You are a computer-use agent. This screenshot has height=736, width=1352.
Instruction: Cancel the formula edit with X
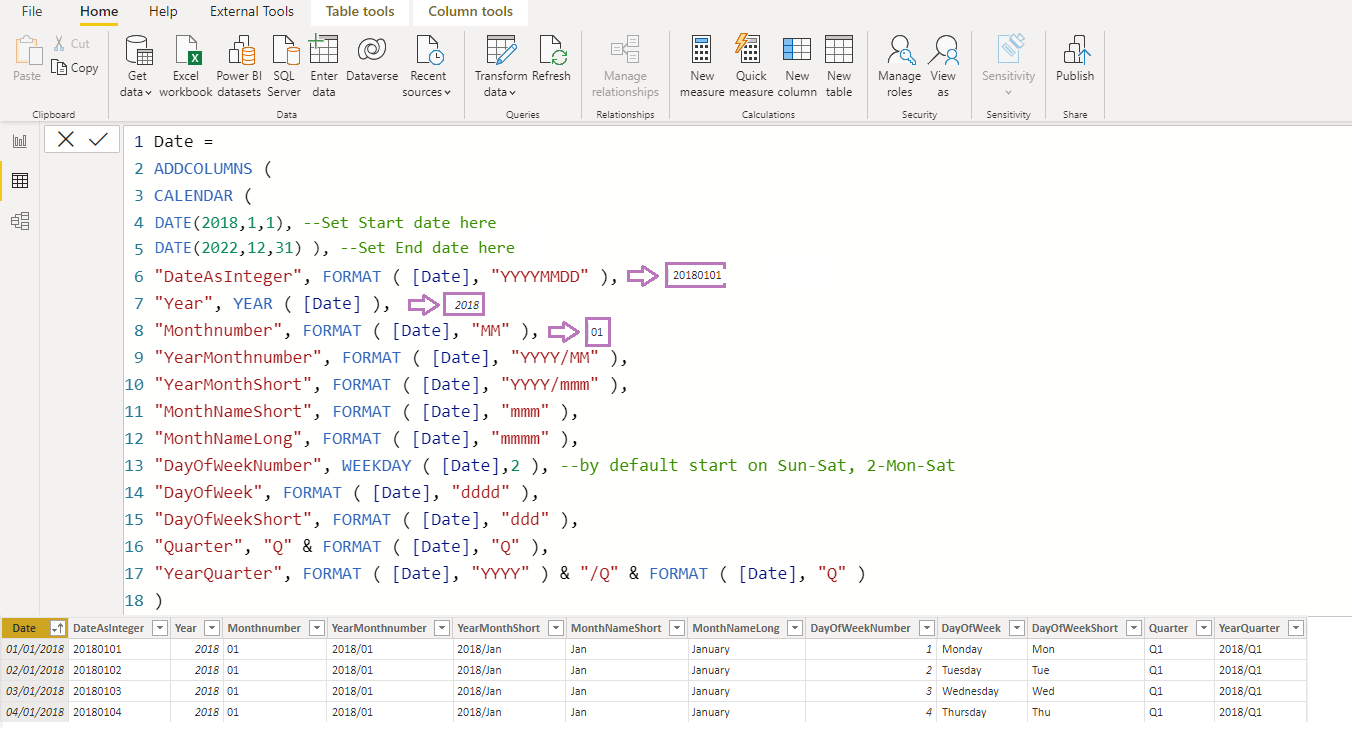pyautogui.click(x=66, y=140)
